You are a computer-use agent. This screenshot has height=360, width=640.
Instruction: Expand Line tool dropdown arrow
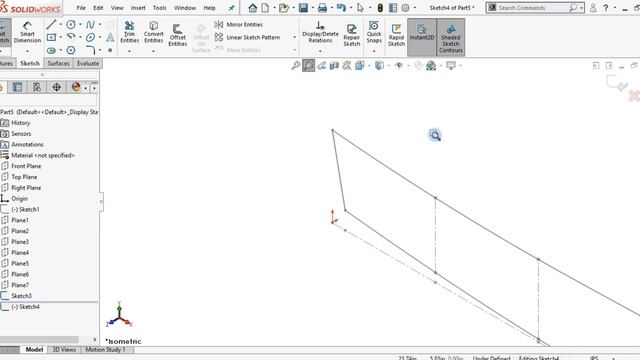61,24
